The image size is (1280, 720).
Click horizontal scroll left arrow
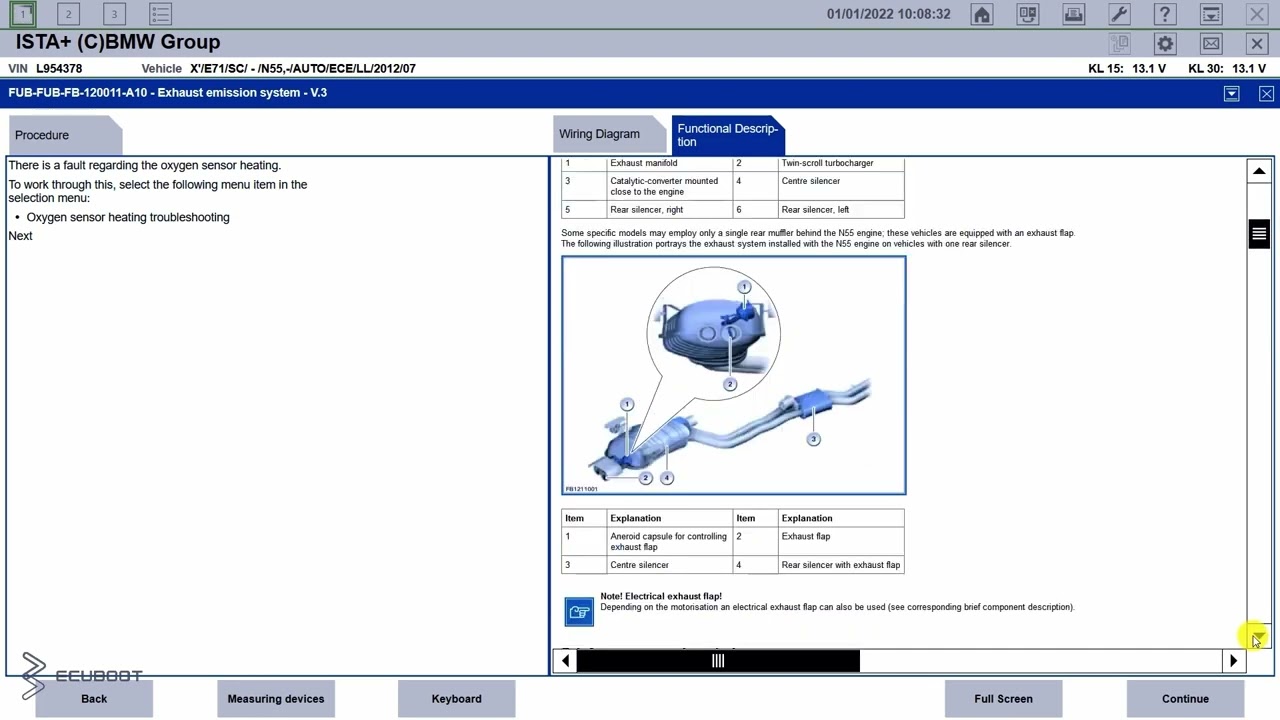point(566,660)
